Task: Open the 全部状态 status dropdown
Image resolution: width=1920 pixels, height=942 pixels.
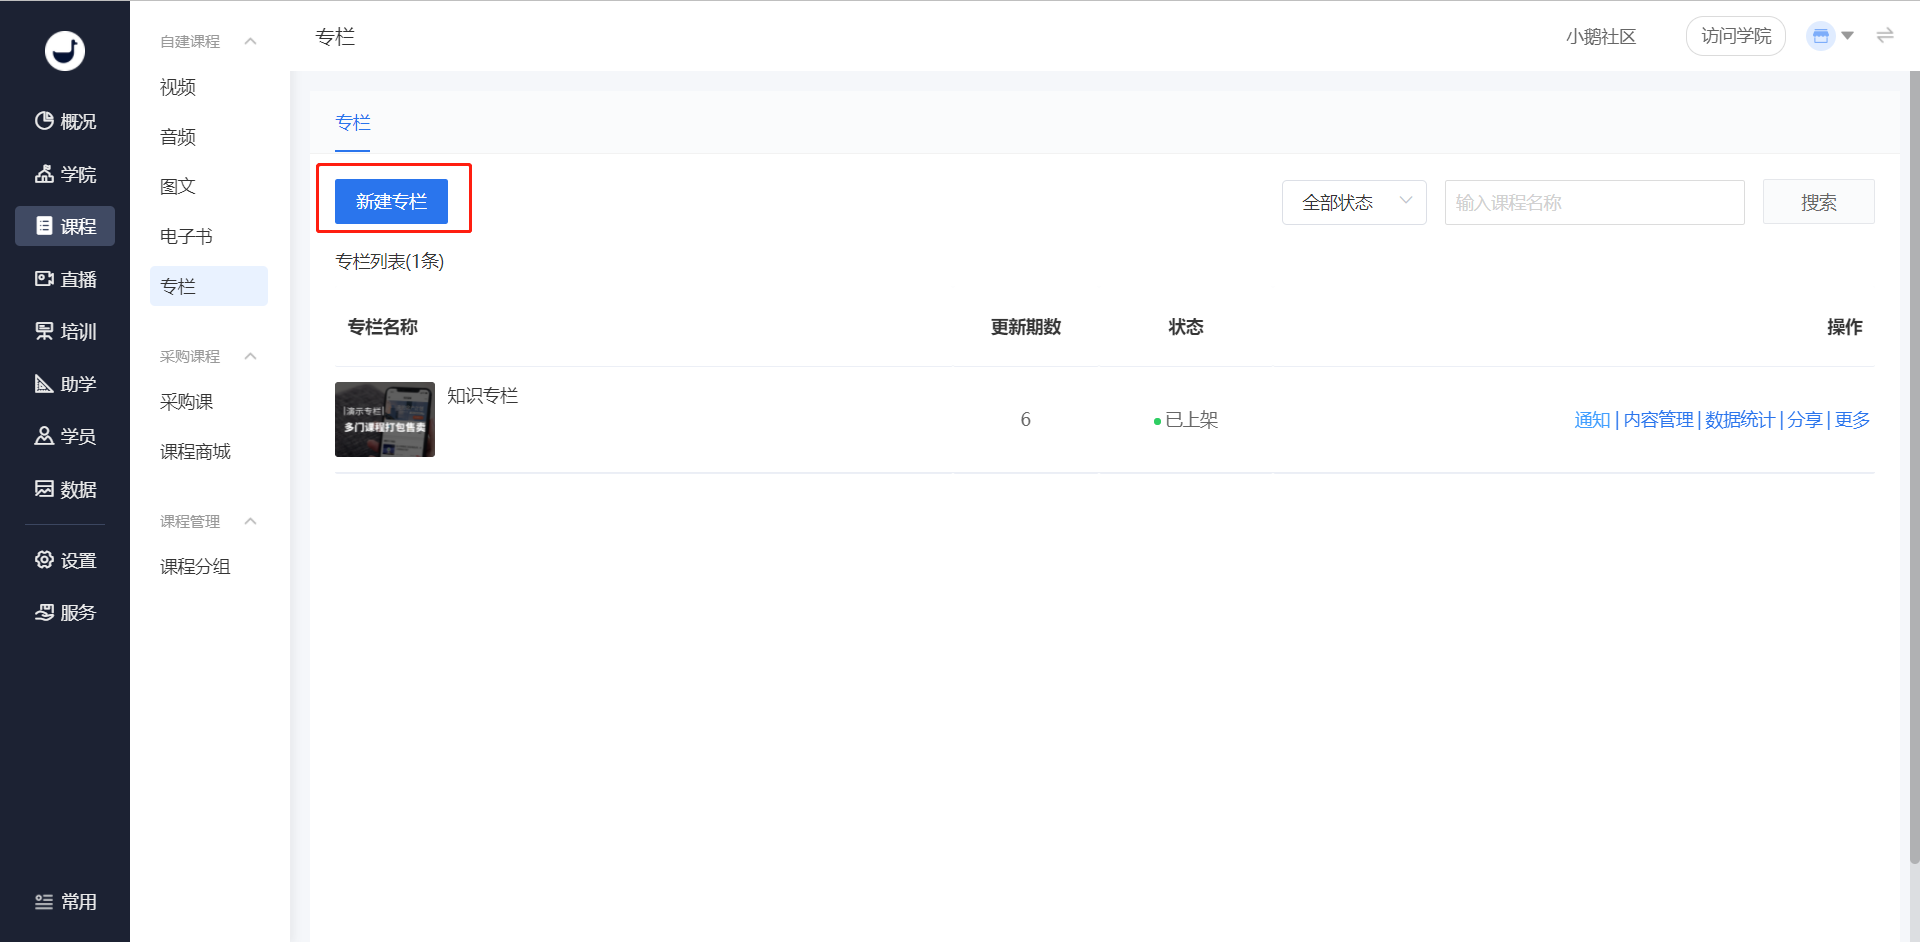Action: [x=1354, y=202]
